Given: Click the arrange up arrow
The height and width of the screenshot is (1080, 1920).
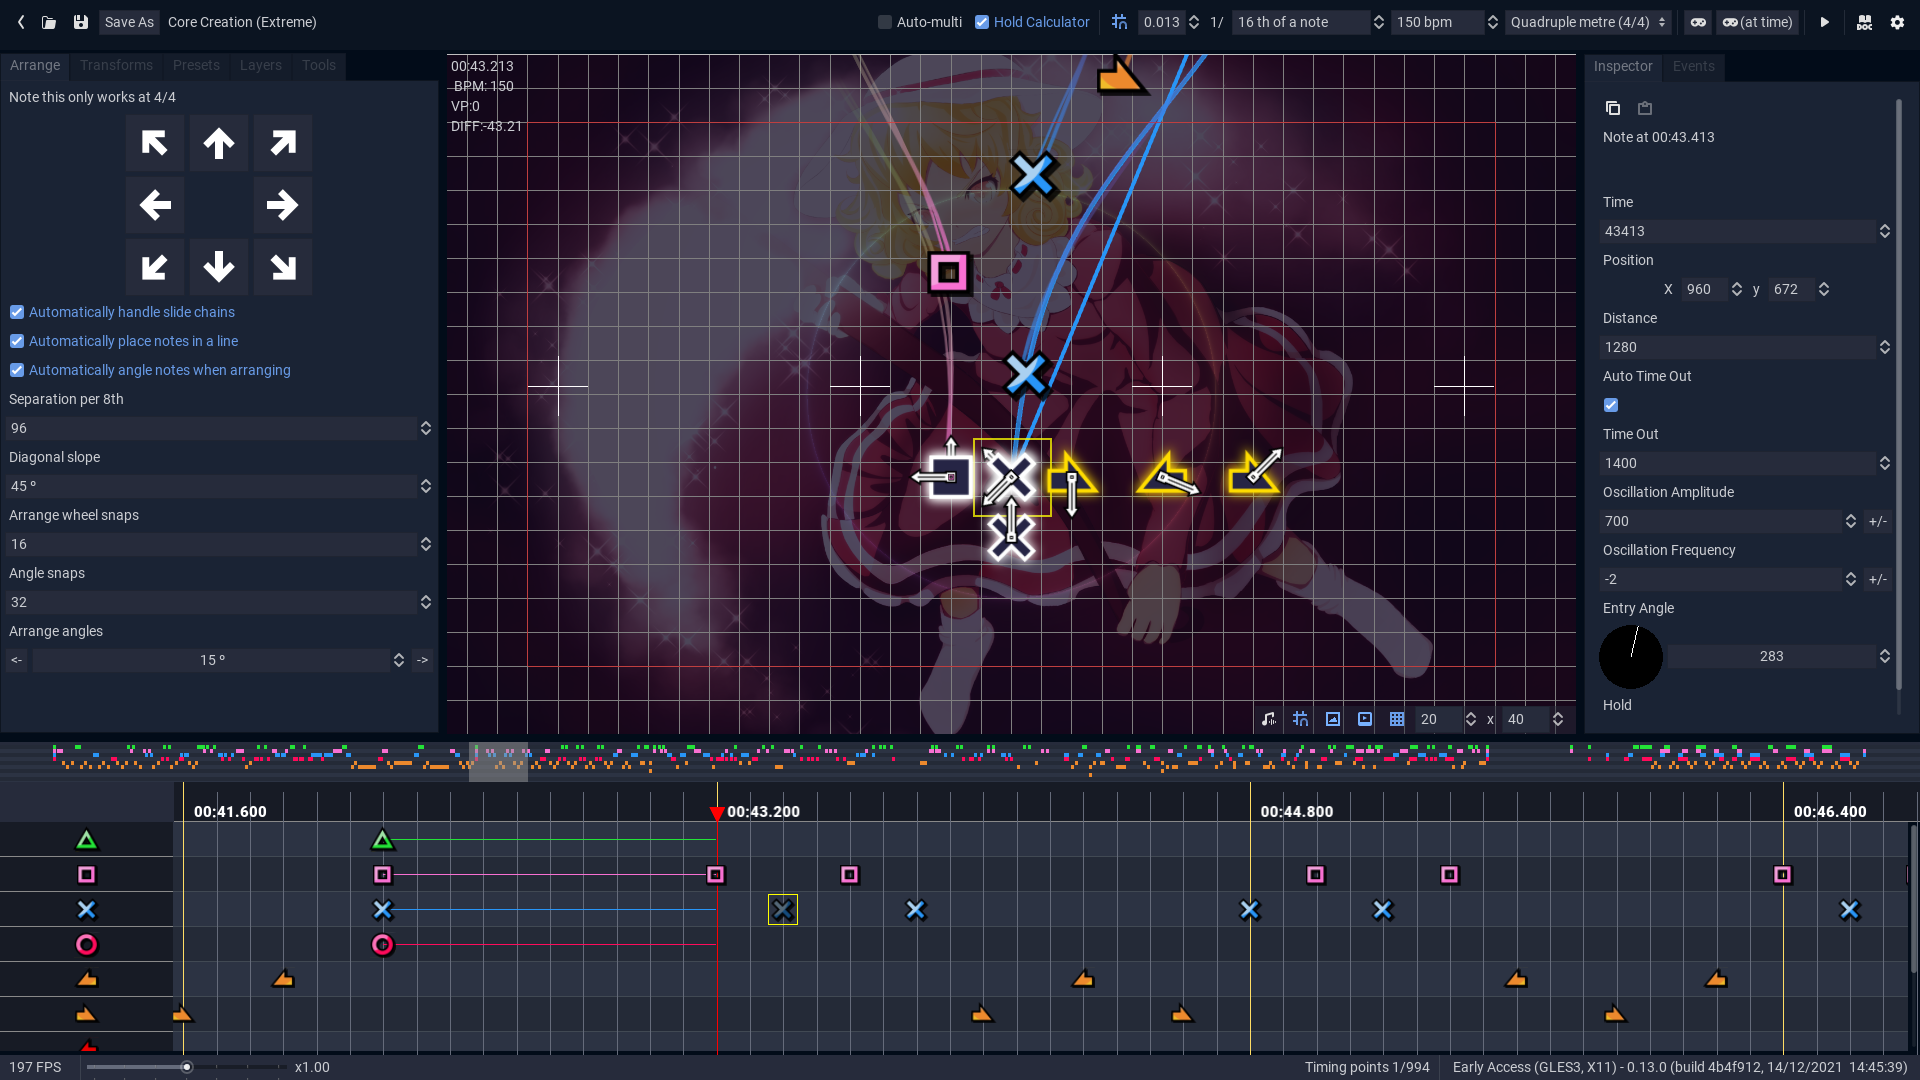Looking at the screenshot, I should (x=219, y=143).
